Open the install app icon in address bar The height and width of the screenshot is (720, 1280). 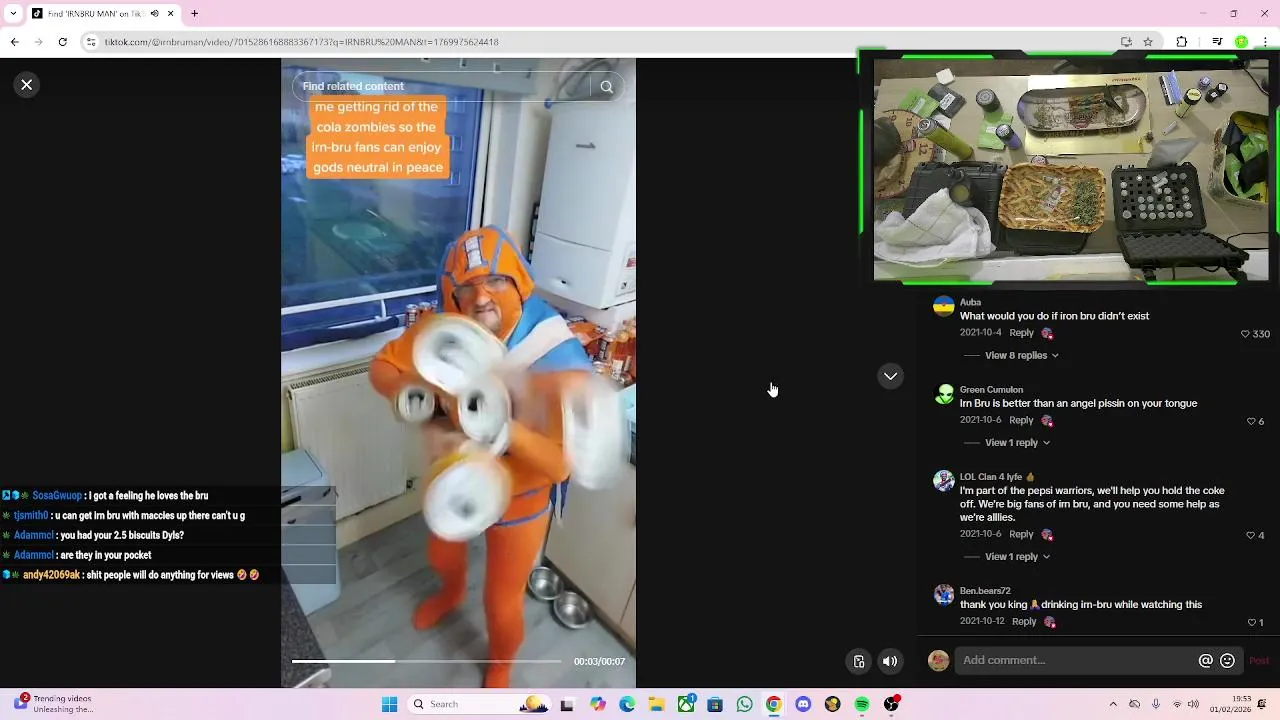pyautogui.click(x=1127, y=42)
